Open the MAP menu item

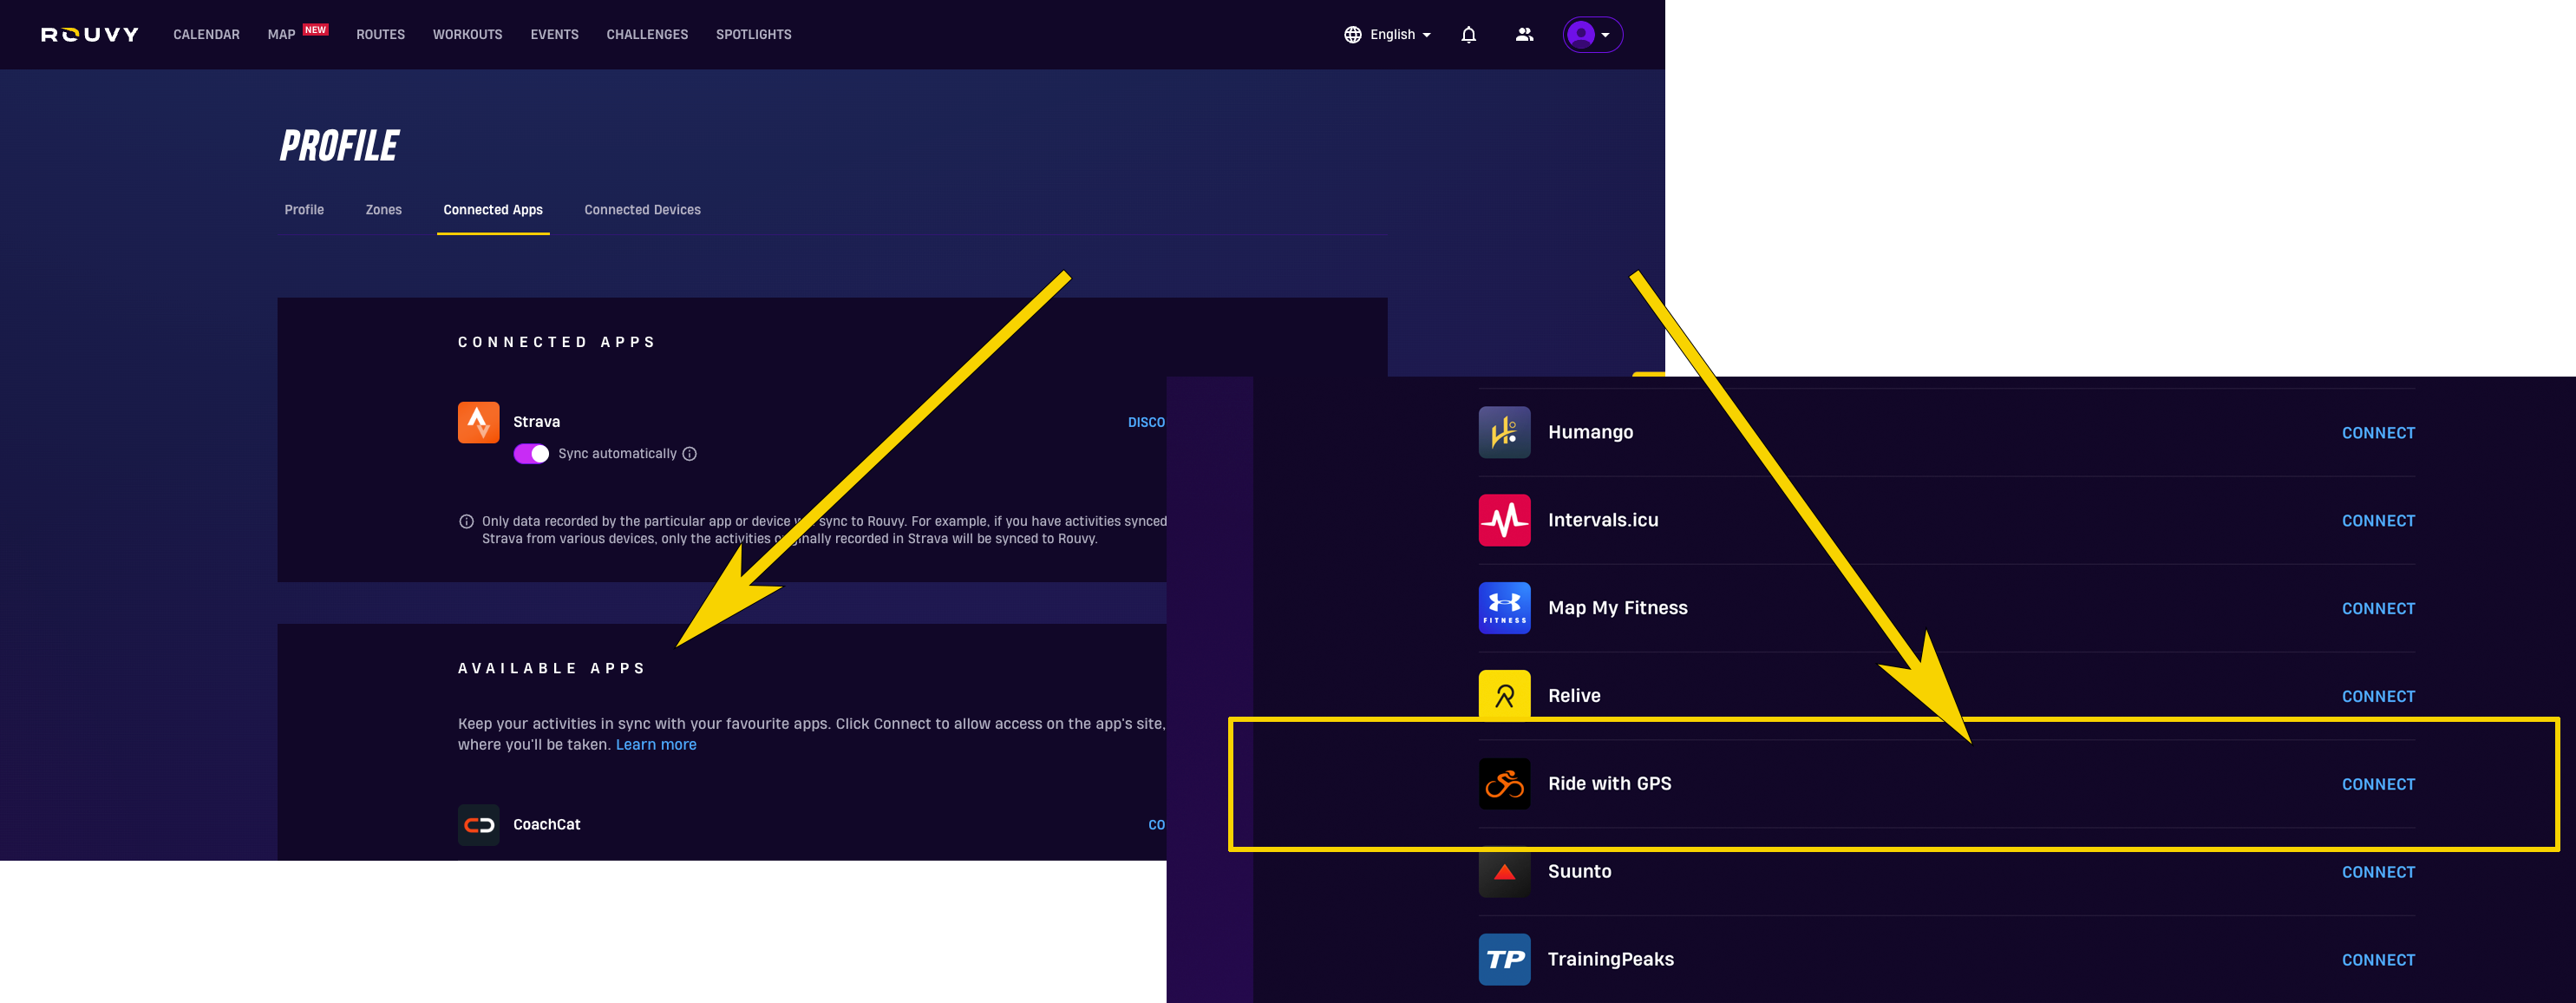coord(281,35)
